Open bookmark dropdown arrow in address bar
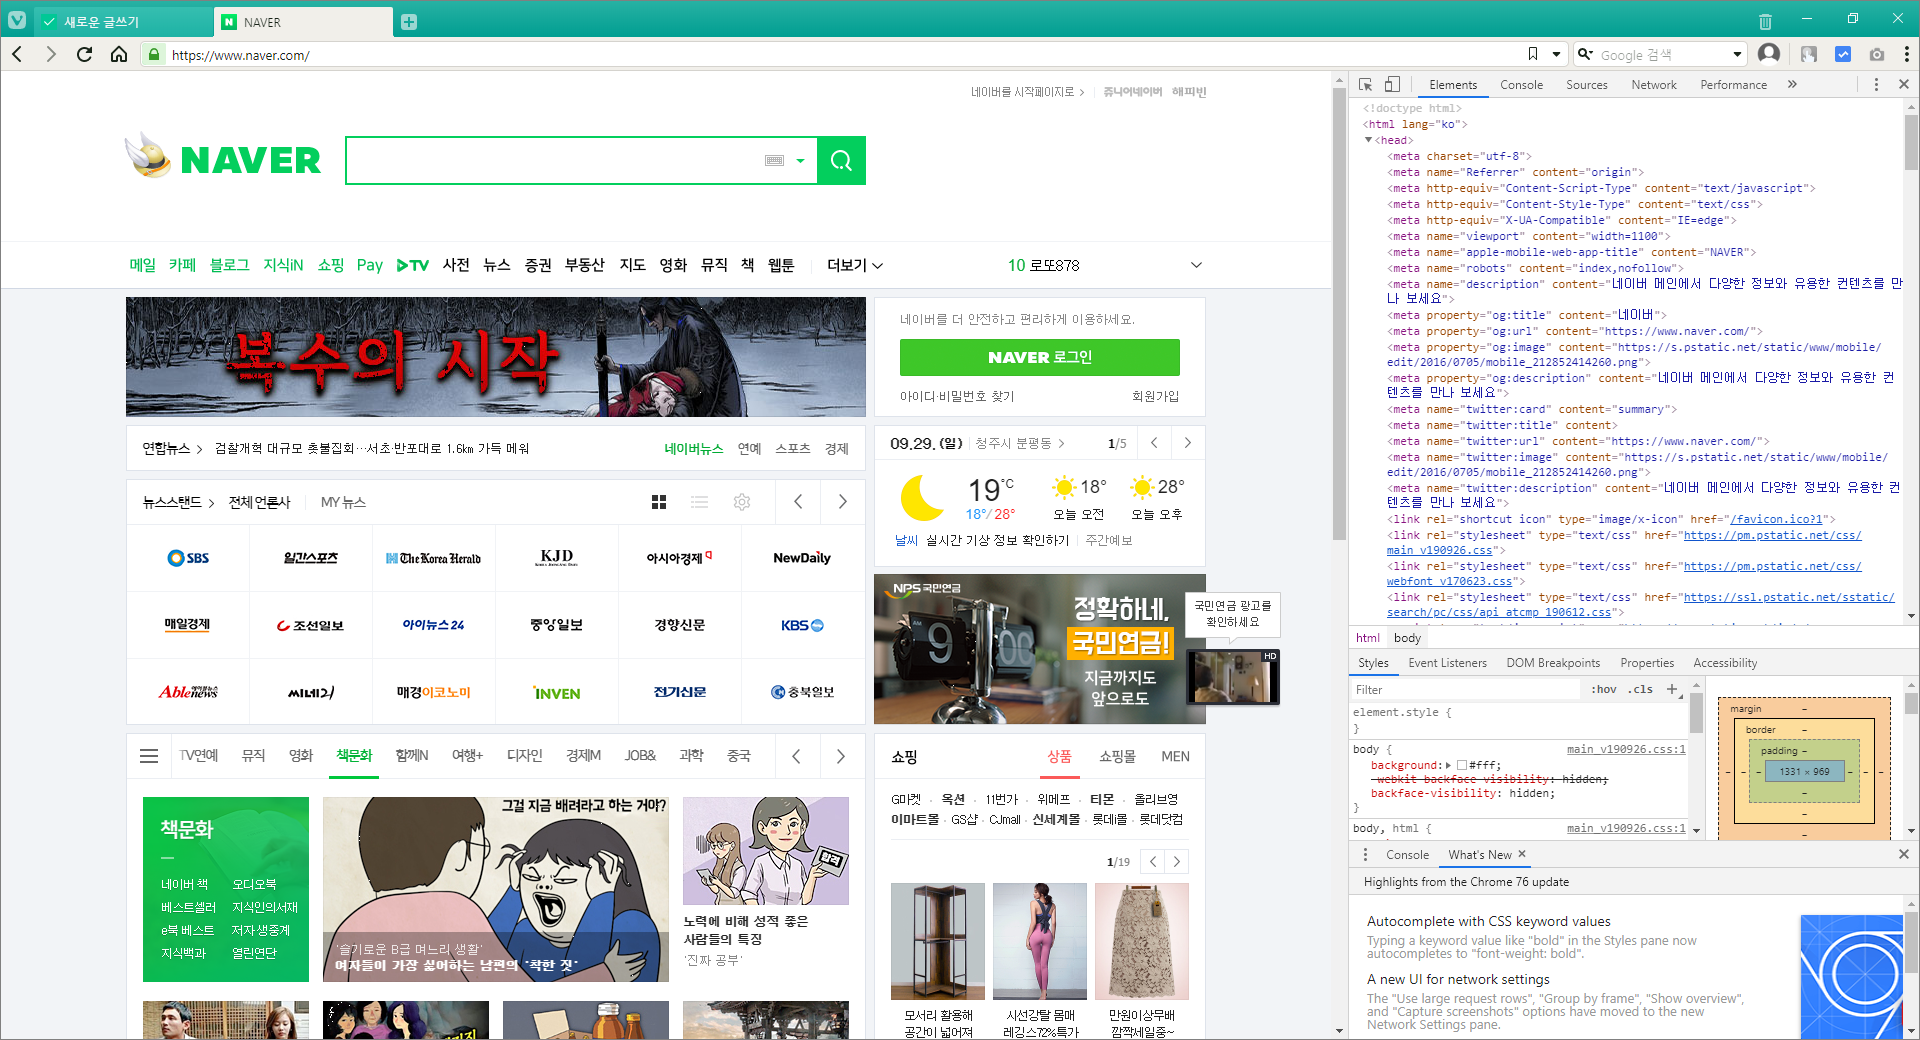This screenshot has height=1040, width=1920. click(1556, 54)
